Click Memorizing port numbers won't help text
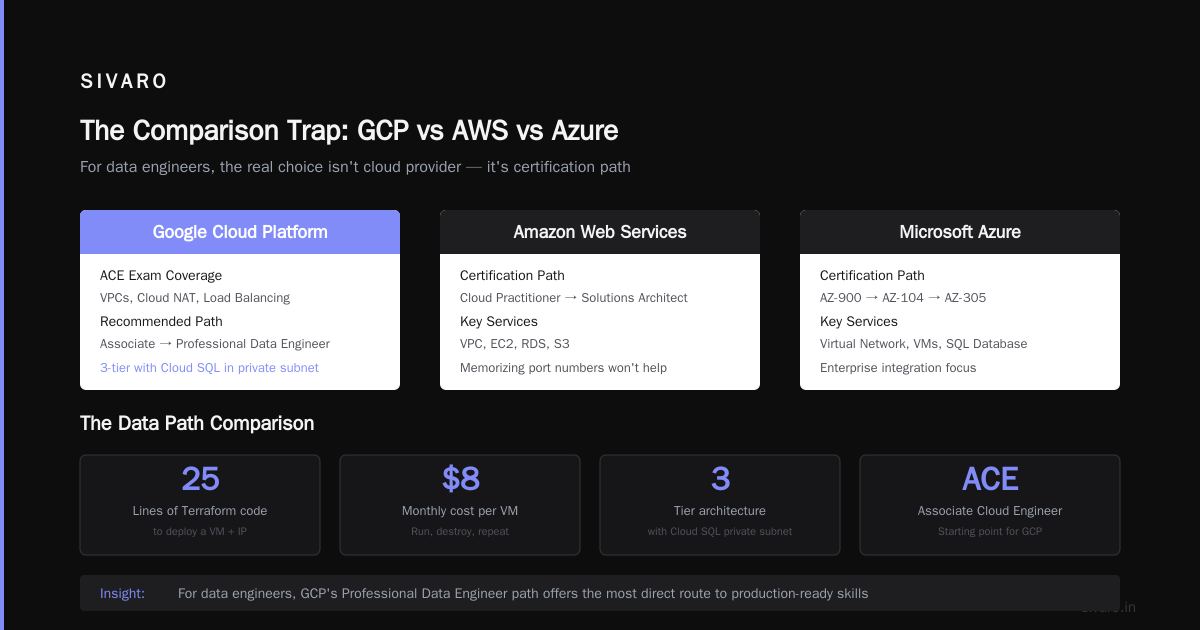Image resolution: width=1200 pixels, height=630 pixels. 563,368
